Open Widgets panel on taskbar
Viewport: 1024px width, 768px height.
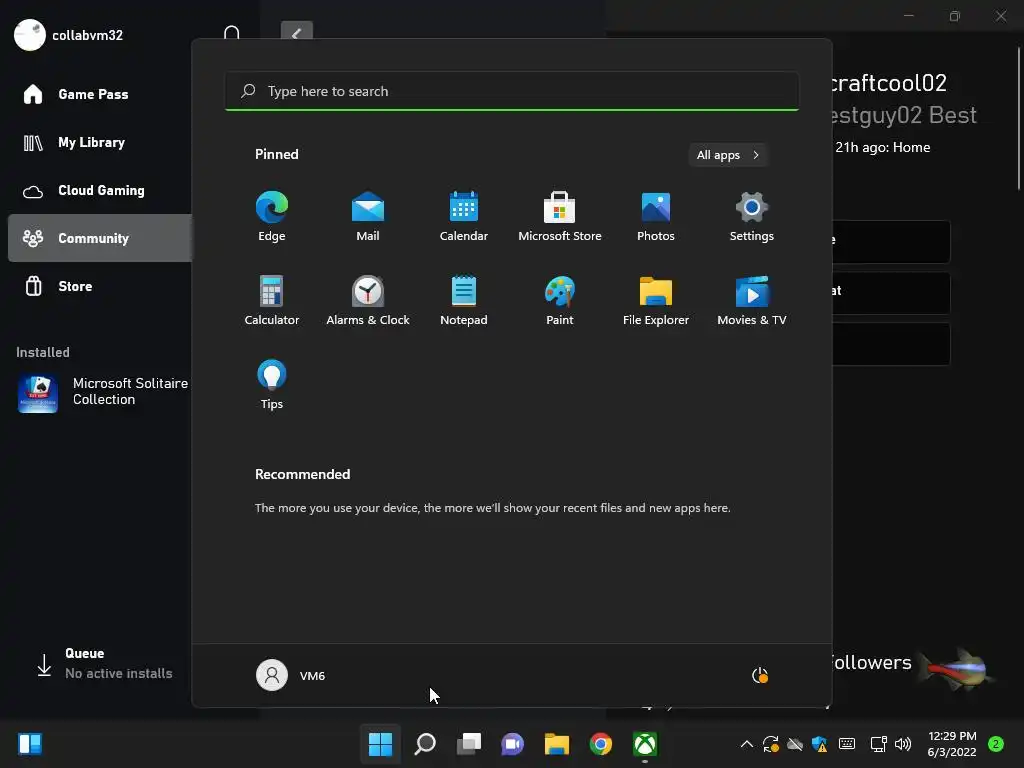(30, 744)
